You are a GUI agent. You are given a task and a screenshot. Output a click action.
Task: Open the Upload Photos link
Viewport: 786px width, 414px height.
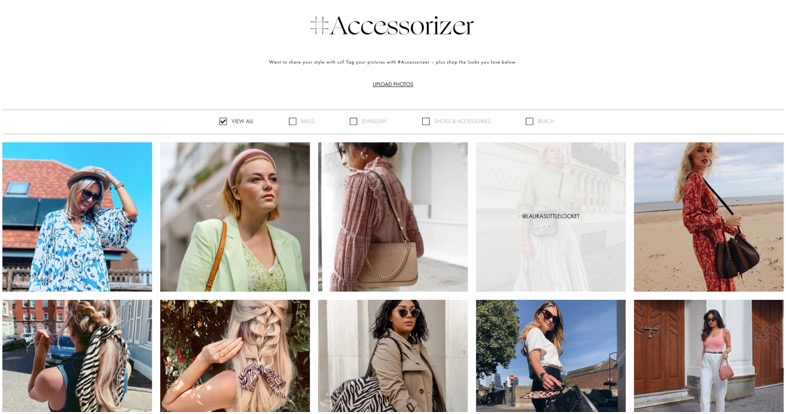click(393, 84)
